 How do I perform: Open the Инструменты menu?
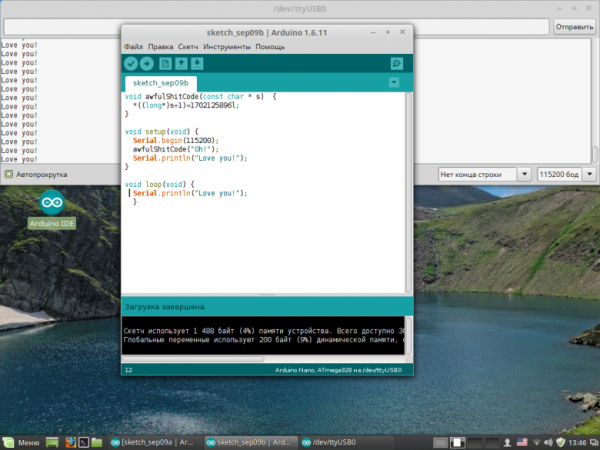(227, 47)
